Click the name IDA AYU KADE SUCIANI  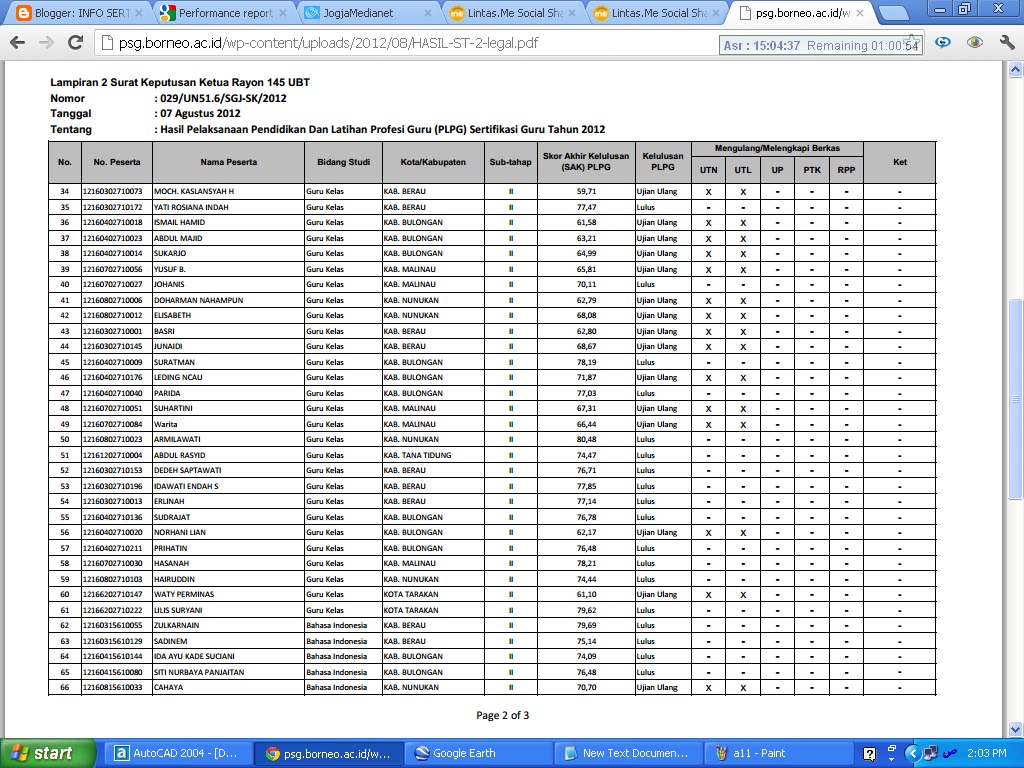(194, 656)
